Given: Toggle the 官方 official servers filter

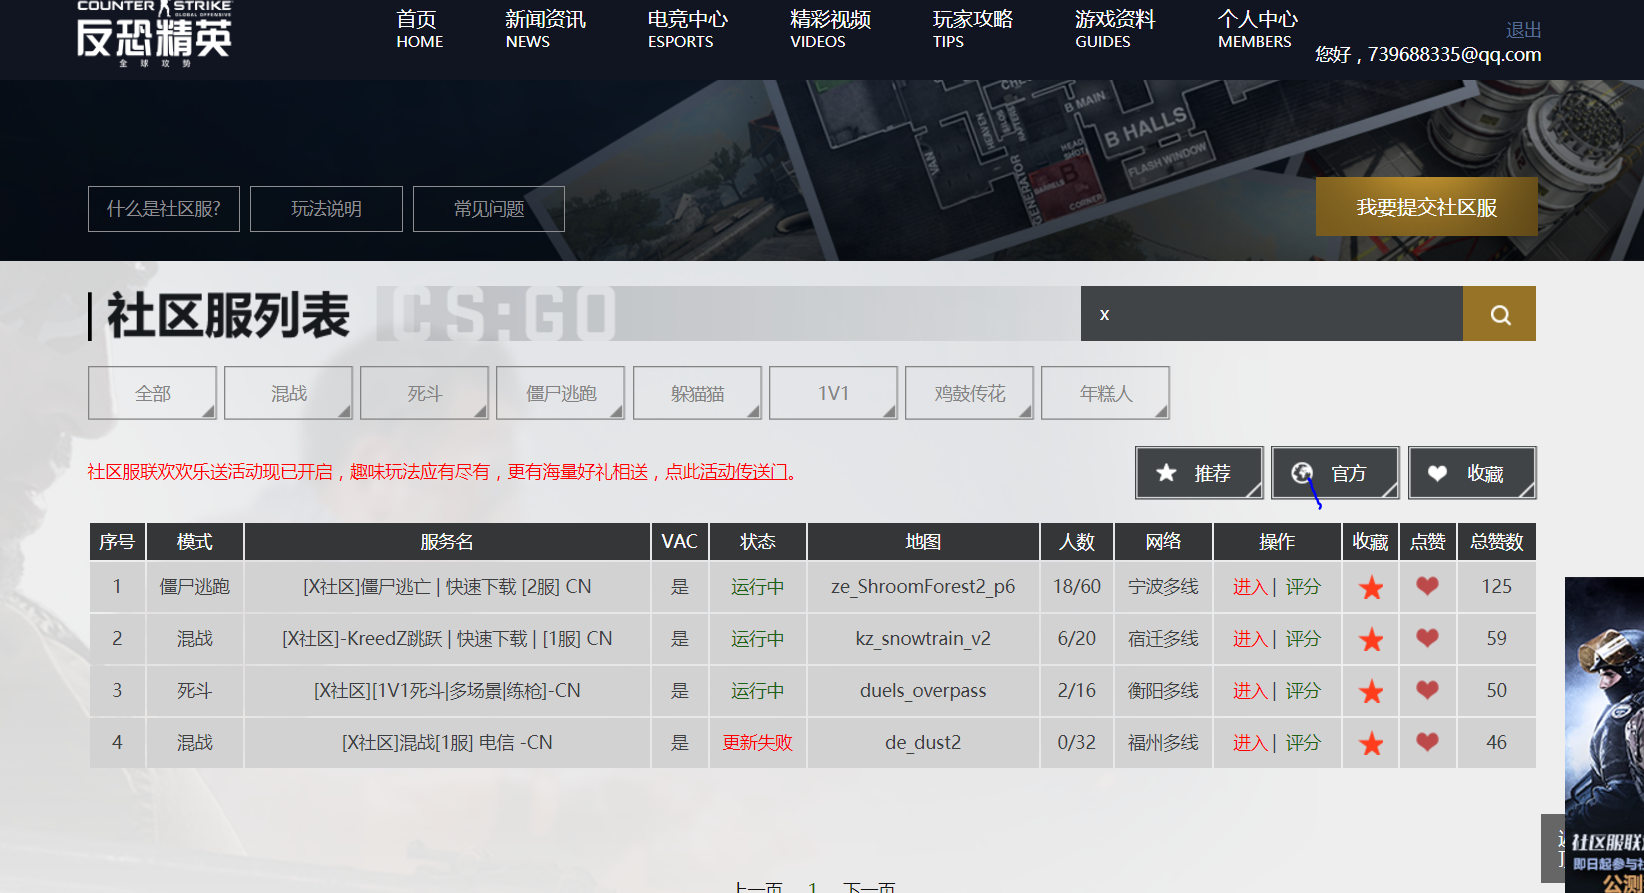Looking at the screenshot, I should point(1335,473).
